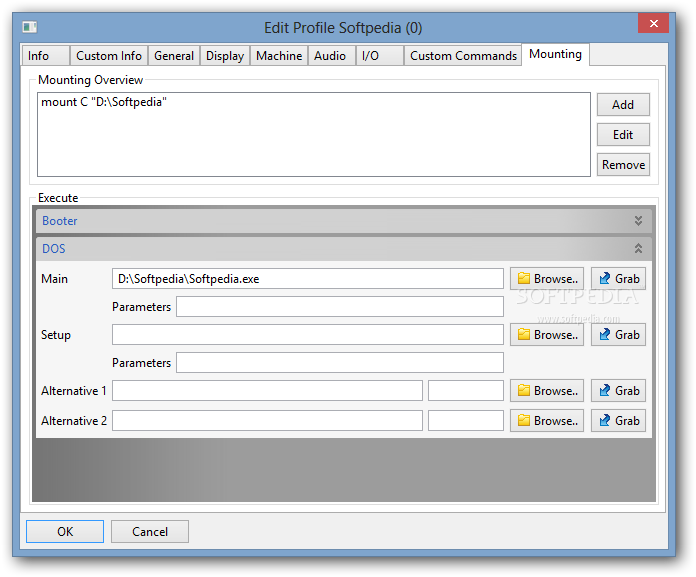The height and width of the screenshot is (577, 696).
Task: Confirm with the OK button
Action: click(65, 532)
